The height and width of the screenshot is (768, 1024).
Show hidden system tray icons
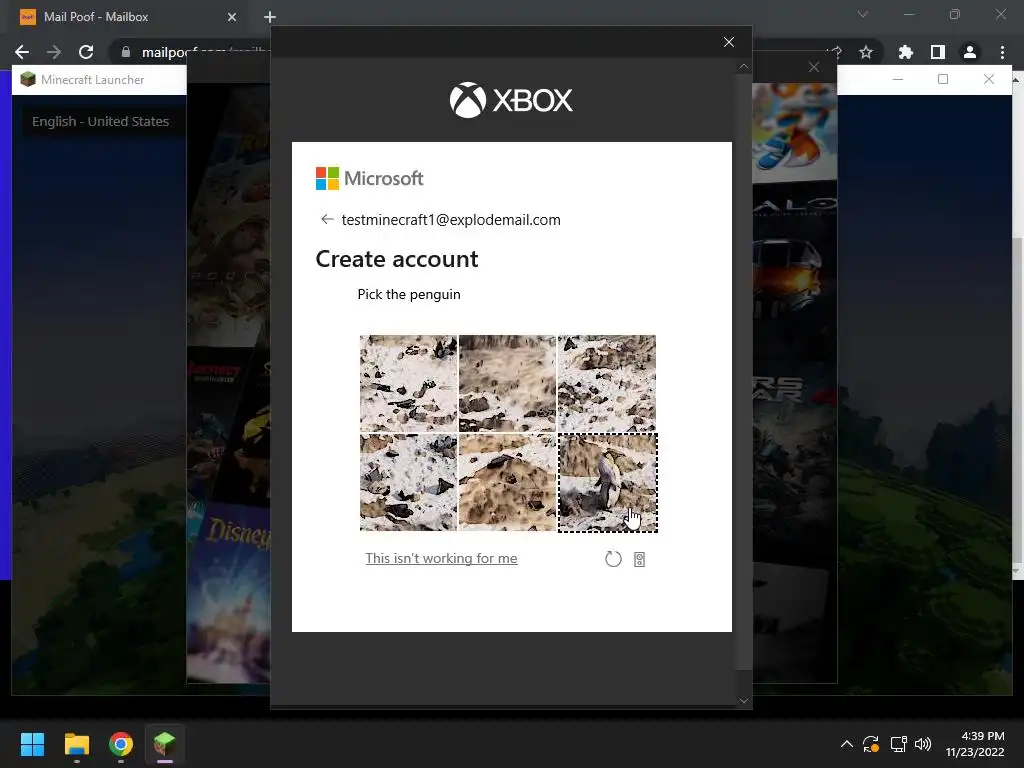pyautogui.click(x=847, y=744)
